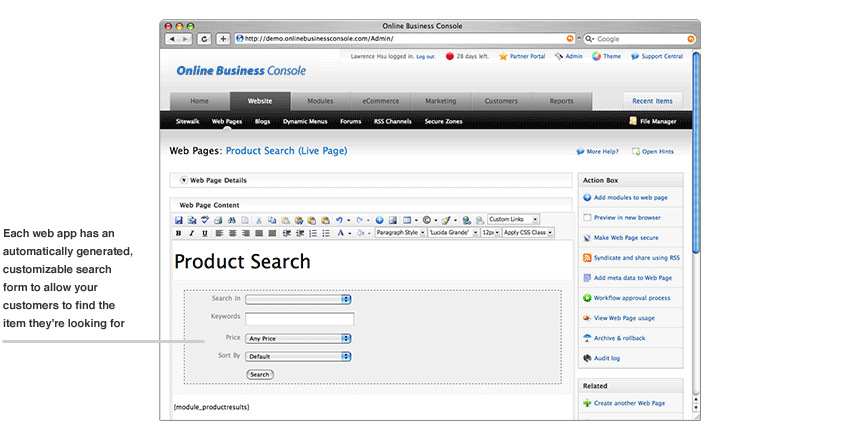Click the Italic formatting button
This screenshot has width=860, height=432.
click(x=192, y=232)
